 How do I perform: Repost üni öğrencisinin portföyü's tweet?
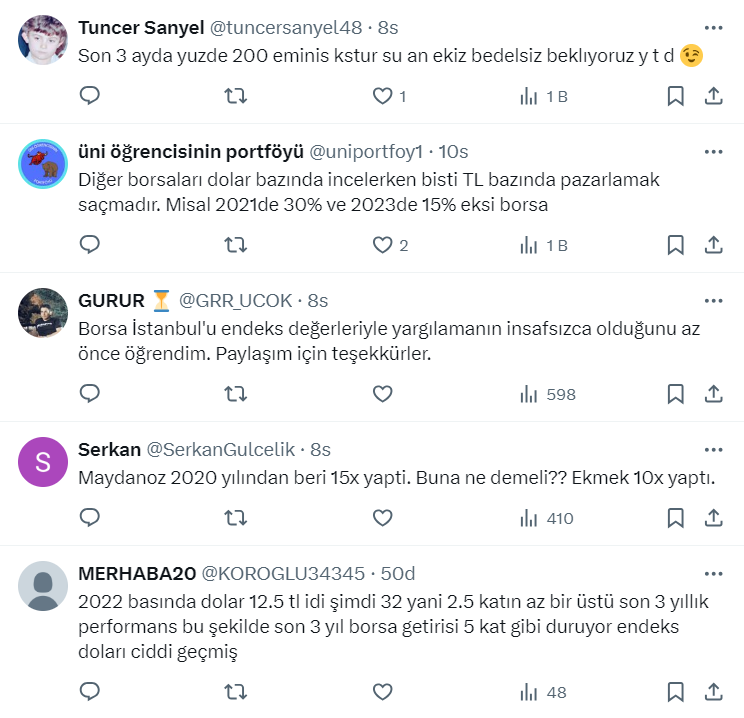pos(235,245)
